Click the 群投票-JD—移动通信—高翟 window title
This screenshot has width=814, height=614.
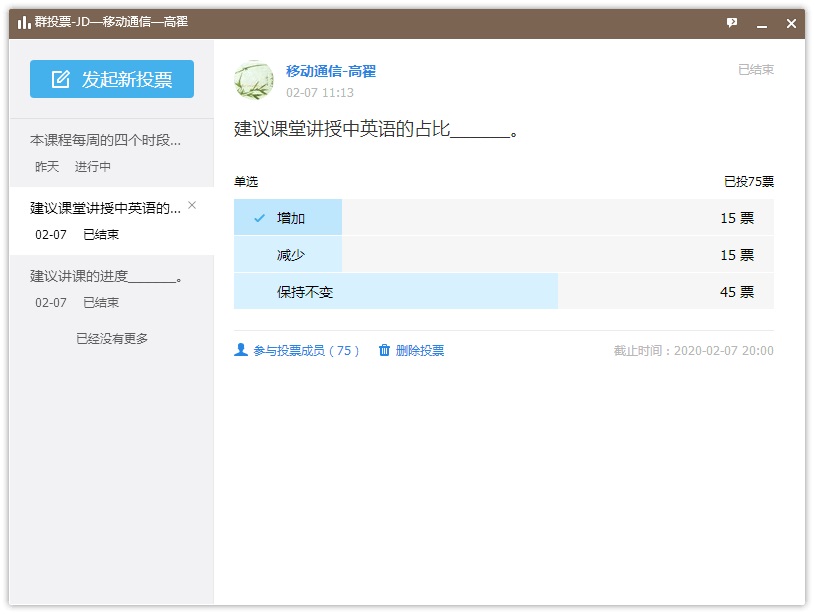111,22
